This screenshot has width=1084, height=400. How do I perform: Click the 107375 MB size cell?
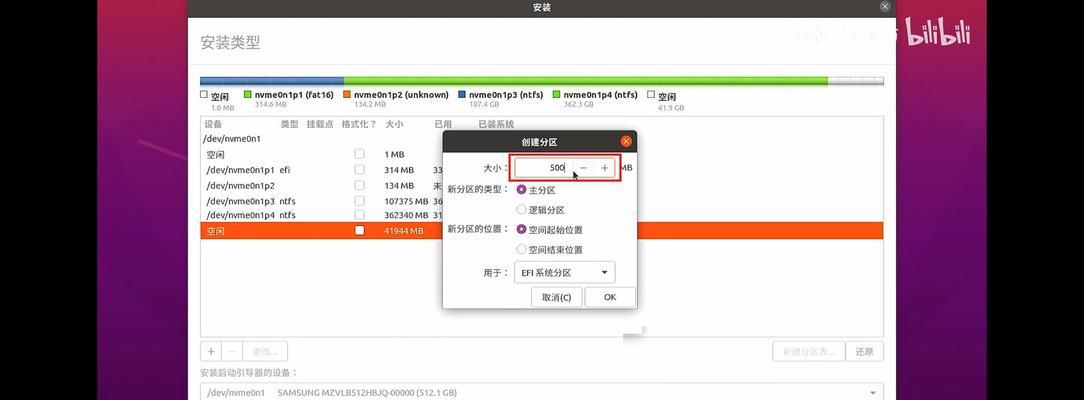(406, 201)
